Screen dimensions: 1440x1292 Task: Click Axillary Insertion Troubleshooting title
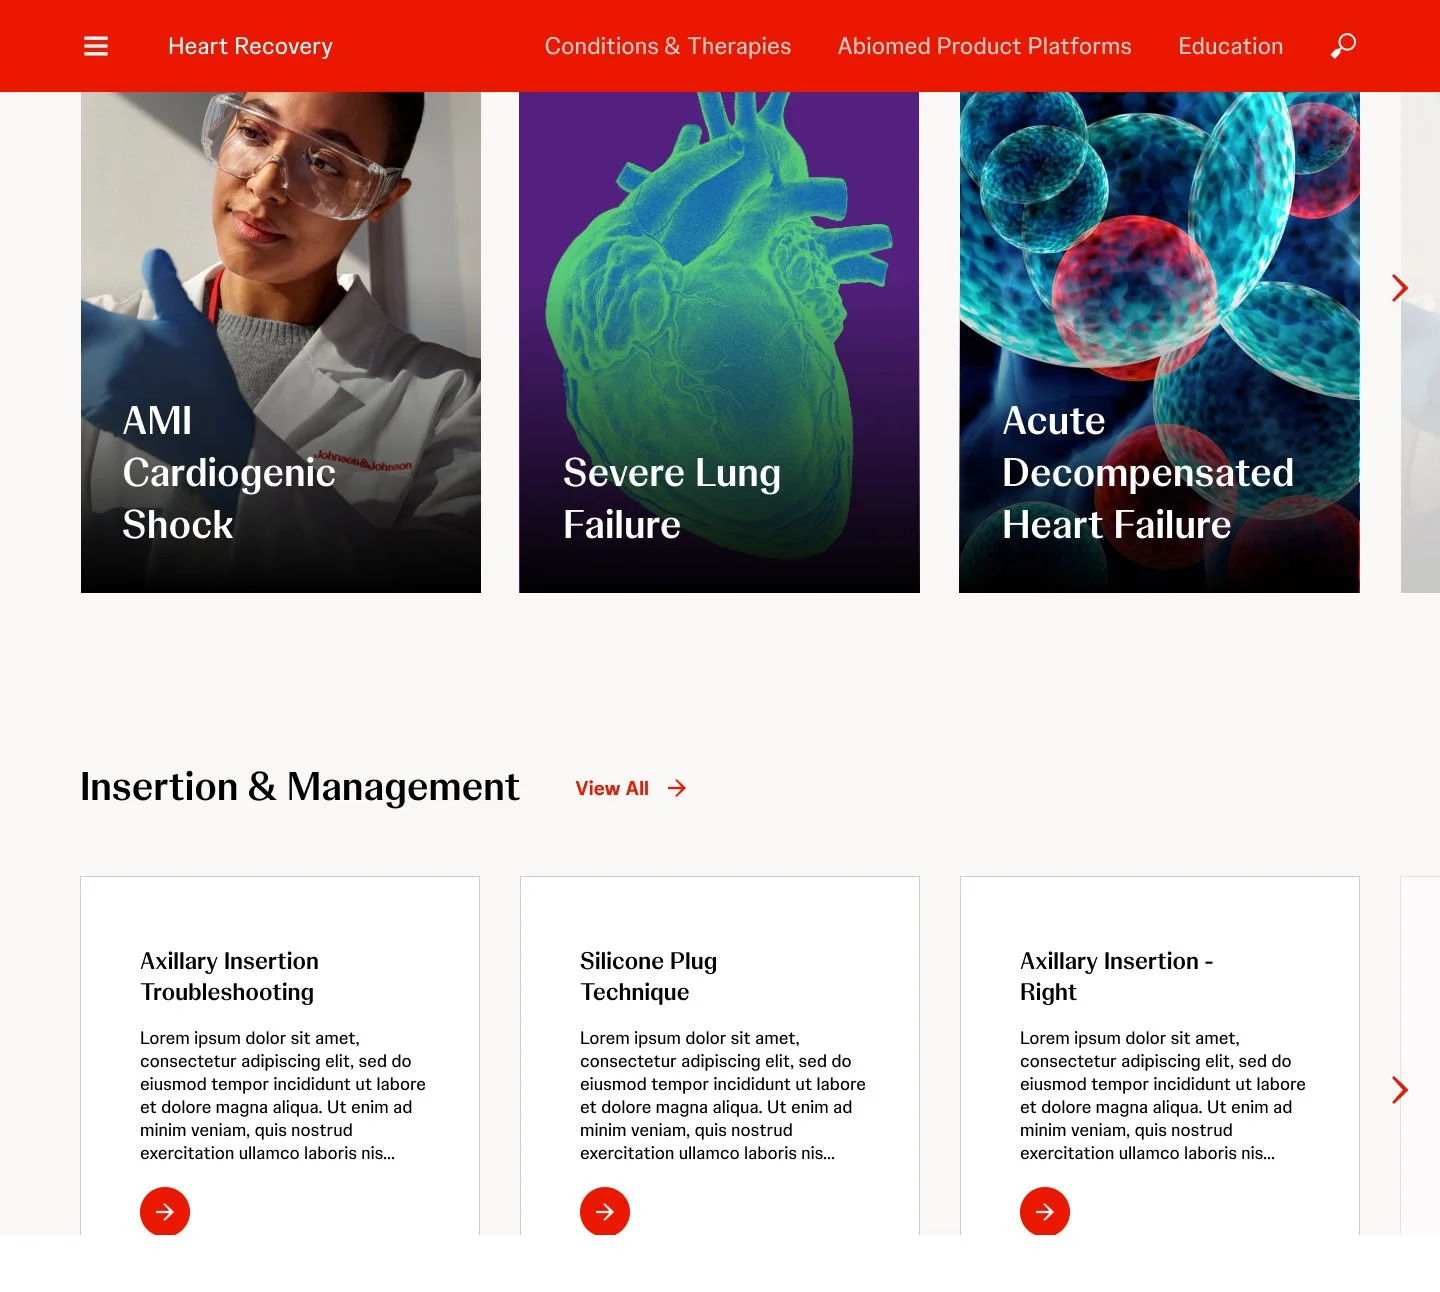(229, 976)
